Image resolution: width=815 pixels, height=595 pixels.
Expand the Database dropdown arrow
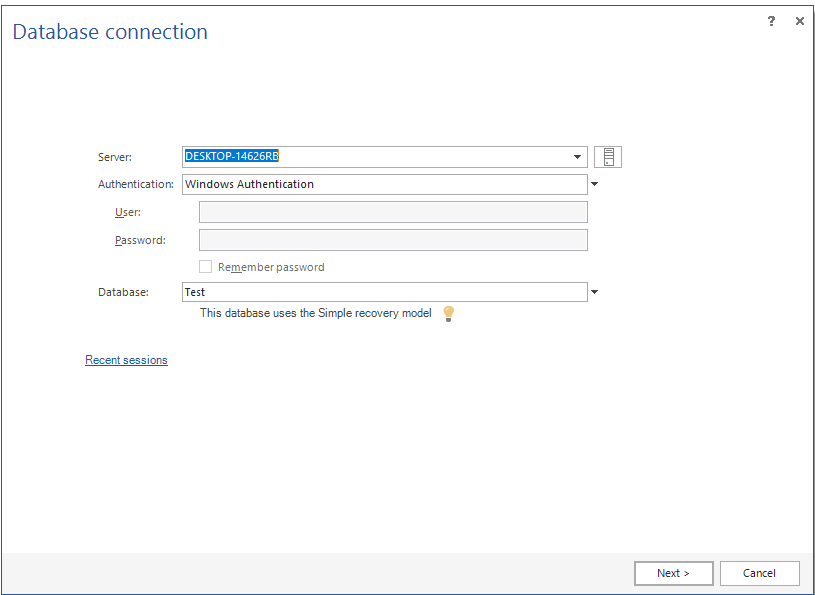[x=595, y=292]
